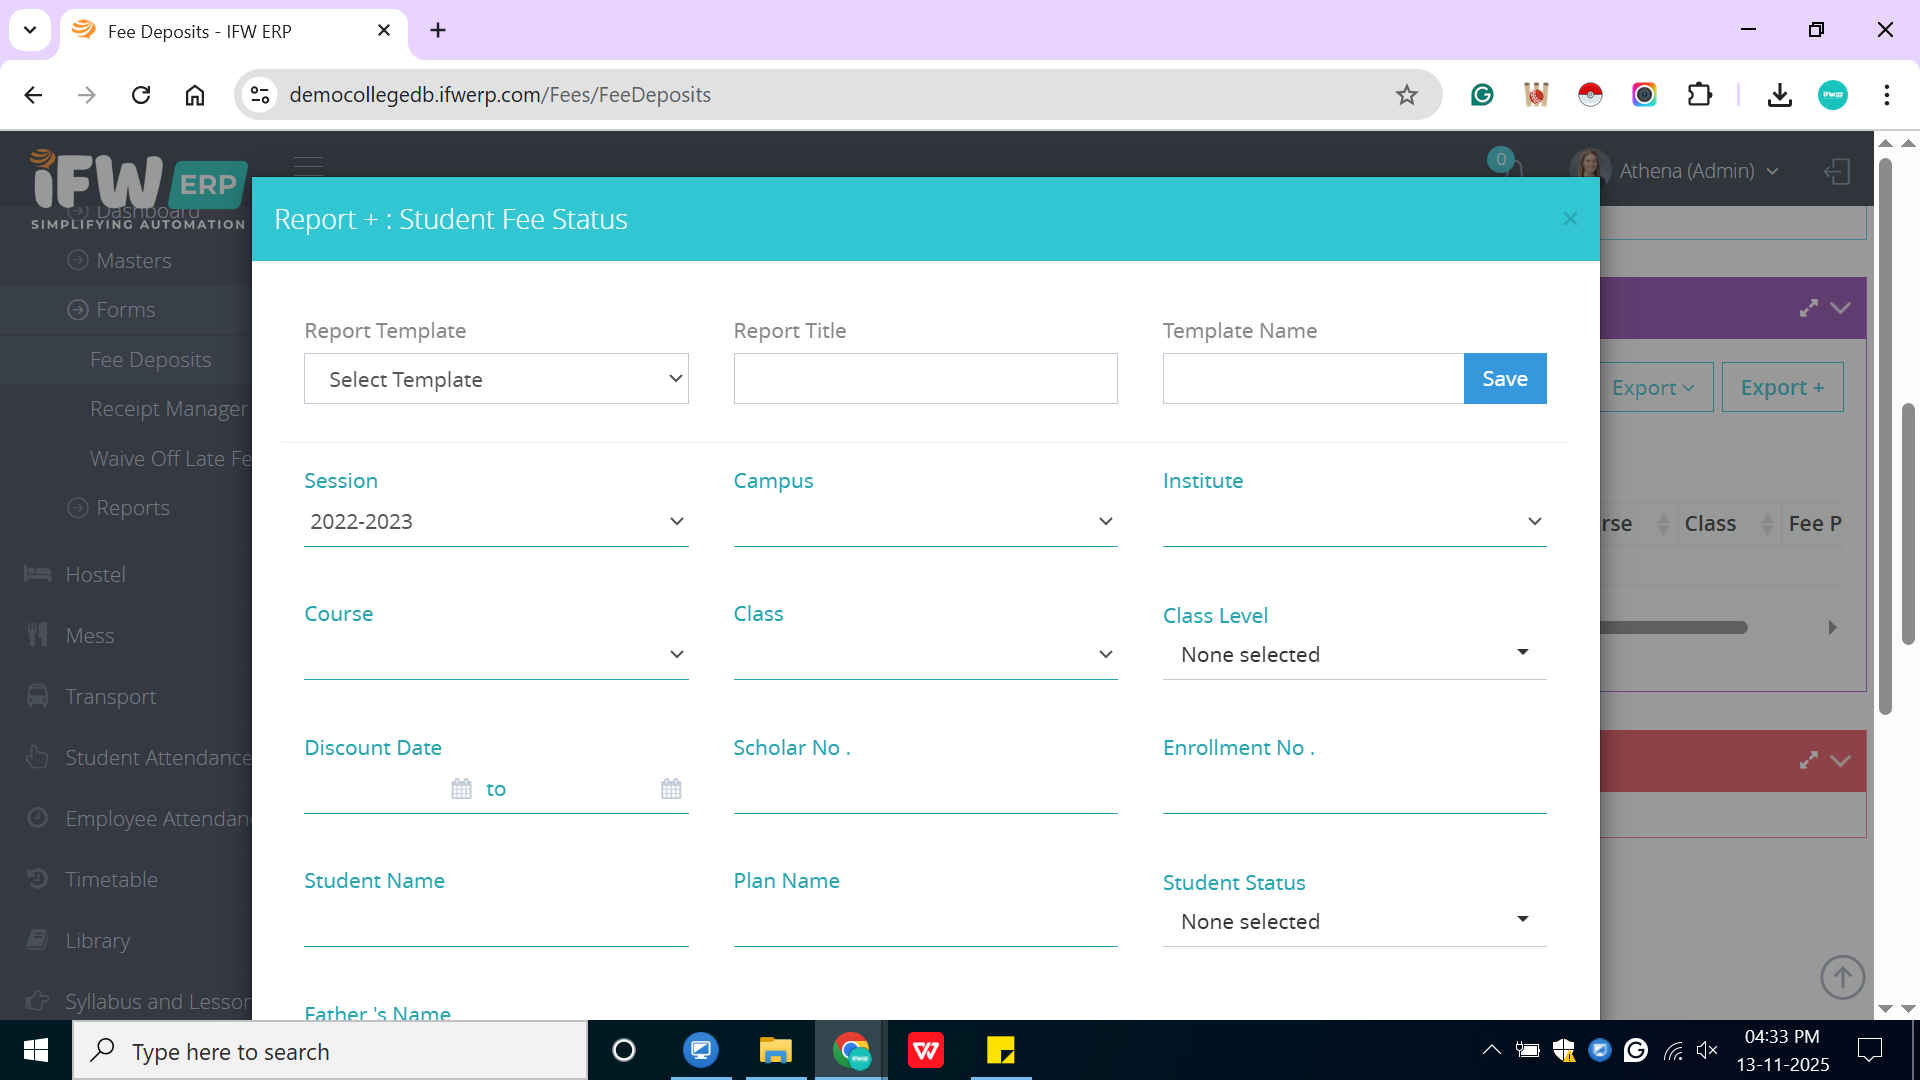Click the horizontal table scrollbar thumb

1674,628
